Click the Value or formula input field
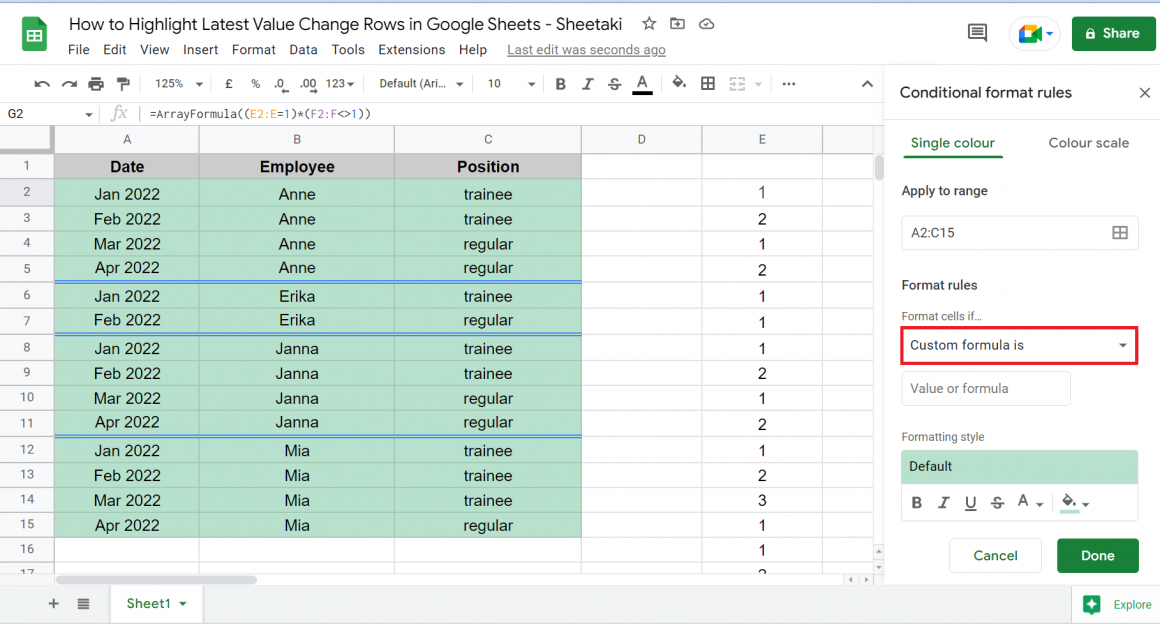The width and height of the screenshot is (1160, 624). coord(985,388)
